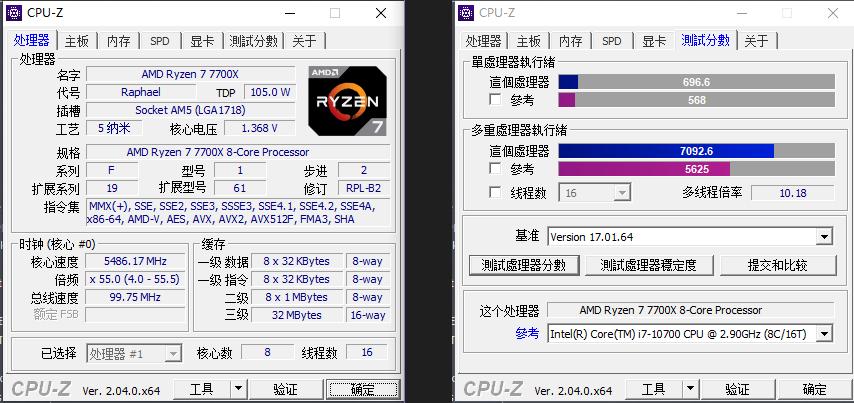854x403 pixels.
Task: Open 显卡 tab in right window
Action: coord(654,41)
